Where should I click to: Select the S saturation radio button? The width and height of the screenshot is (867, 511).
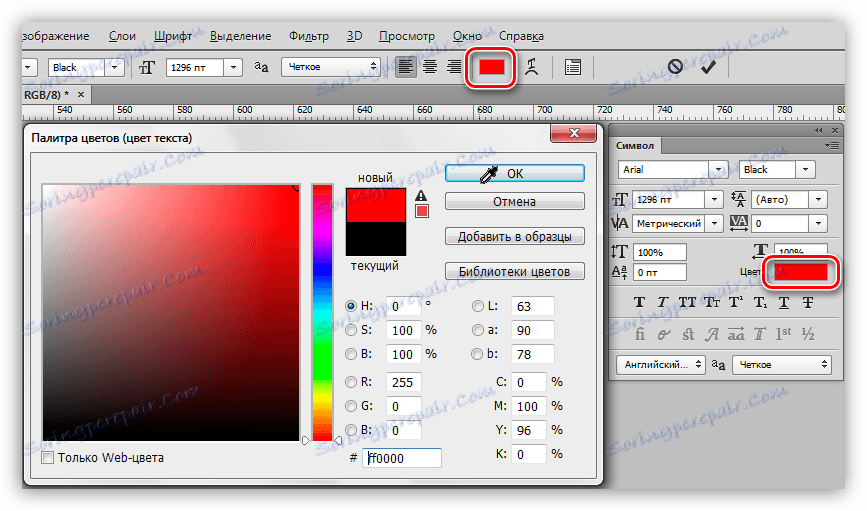tap(351, 330)
